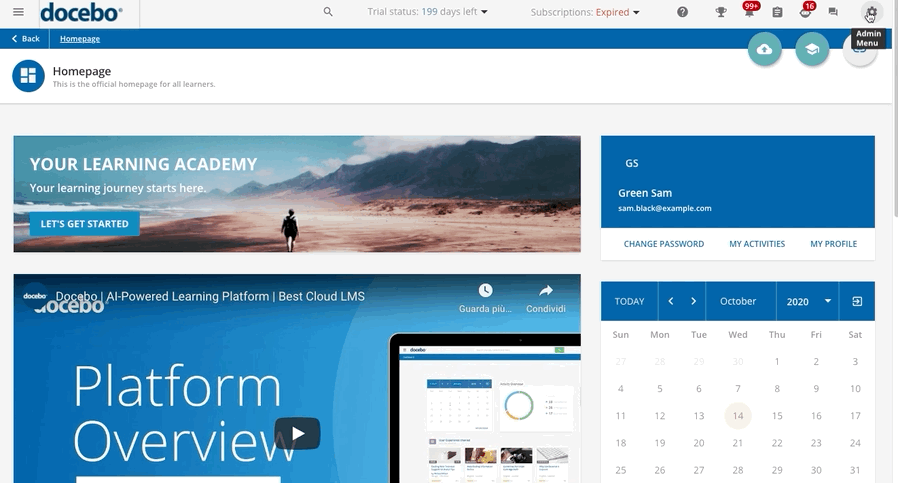Viewport: 898px width, 483px height.
Task: Click sam.black@example.com email text
Action: [x=664, y=209]
